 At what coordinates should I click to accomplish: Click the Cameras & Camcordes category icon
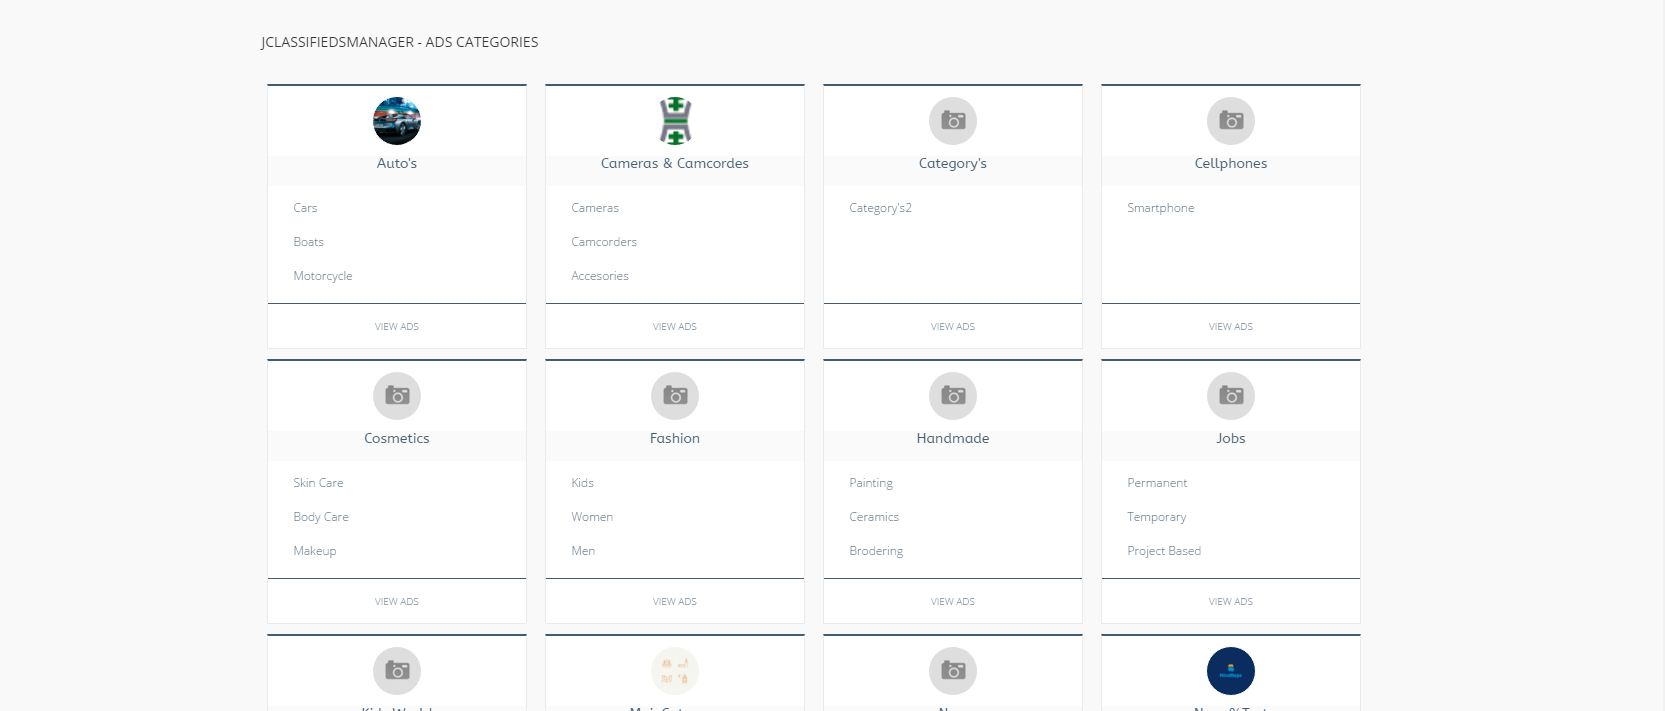(674, 121)
